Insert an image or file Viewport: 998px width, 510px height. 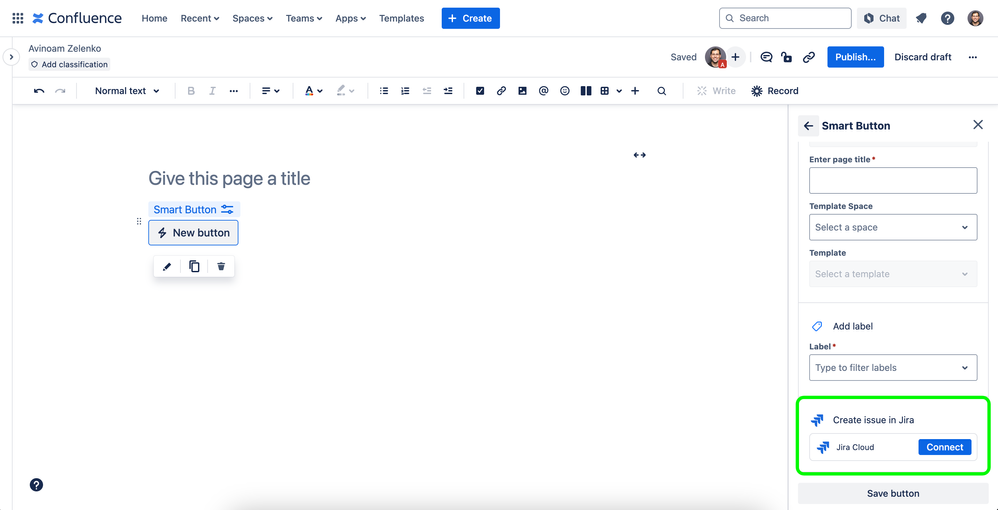tap(523, 91)
